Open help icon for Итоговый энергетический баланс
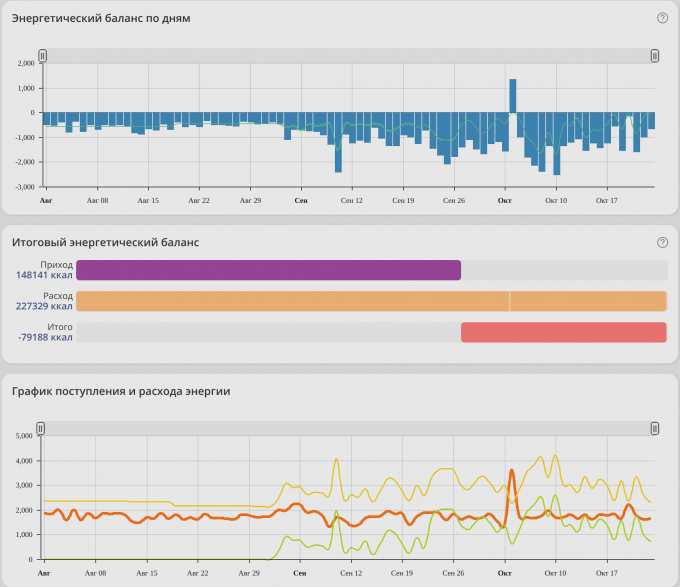 click(x=662, y=242)
